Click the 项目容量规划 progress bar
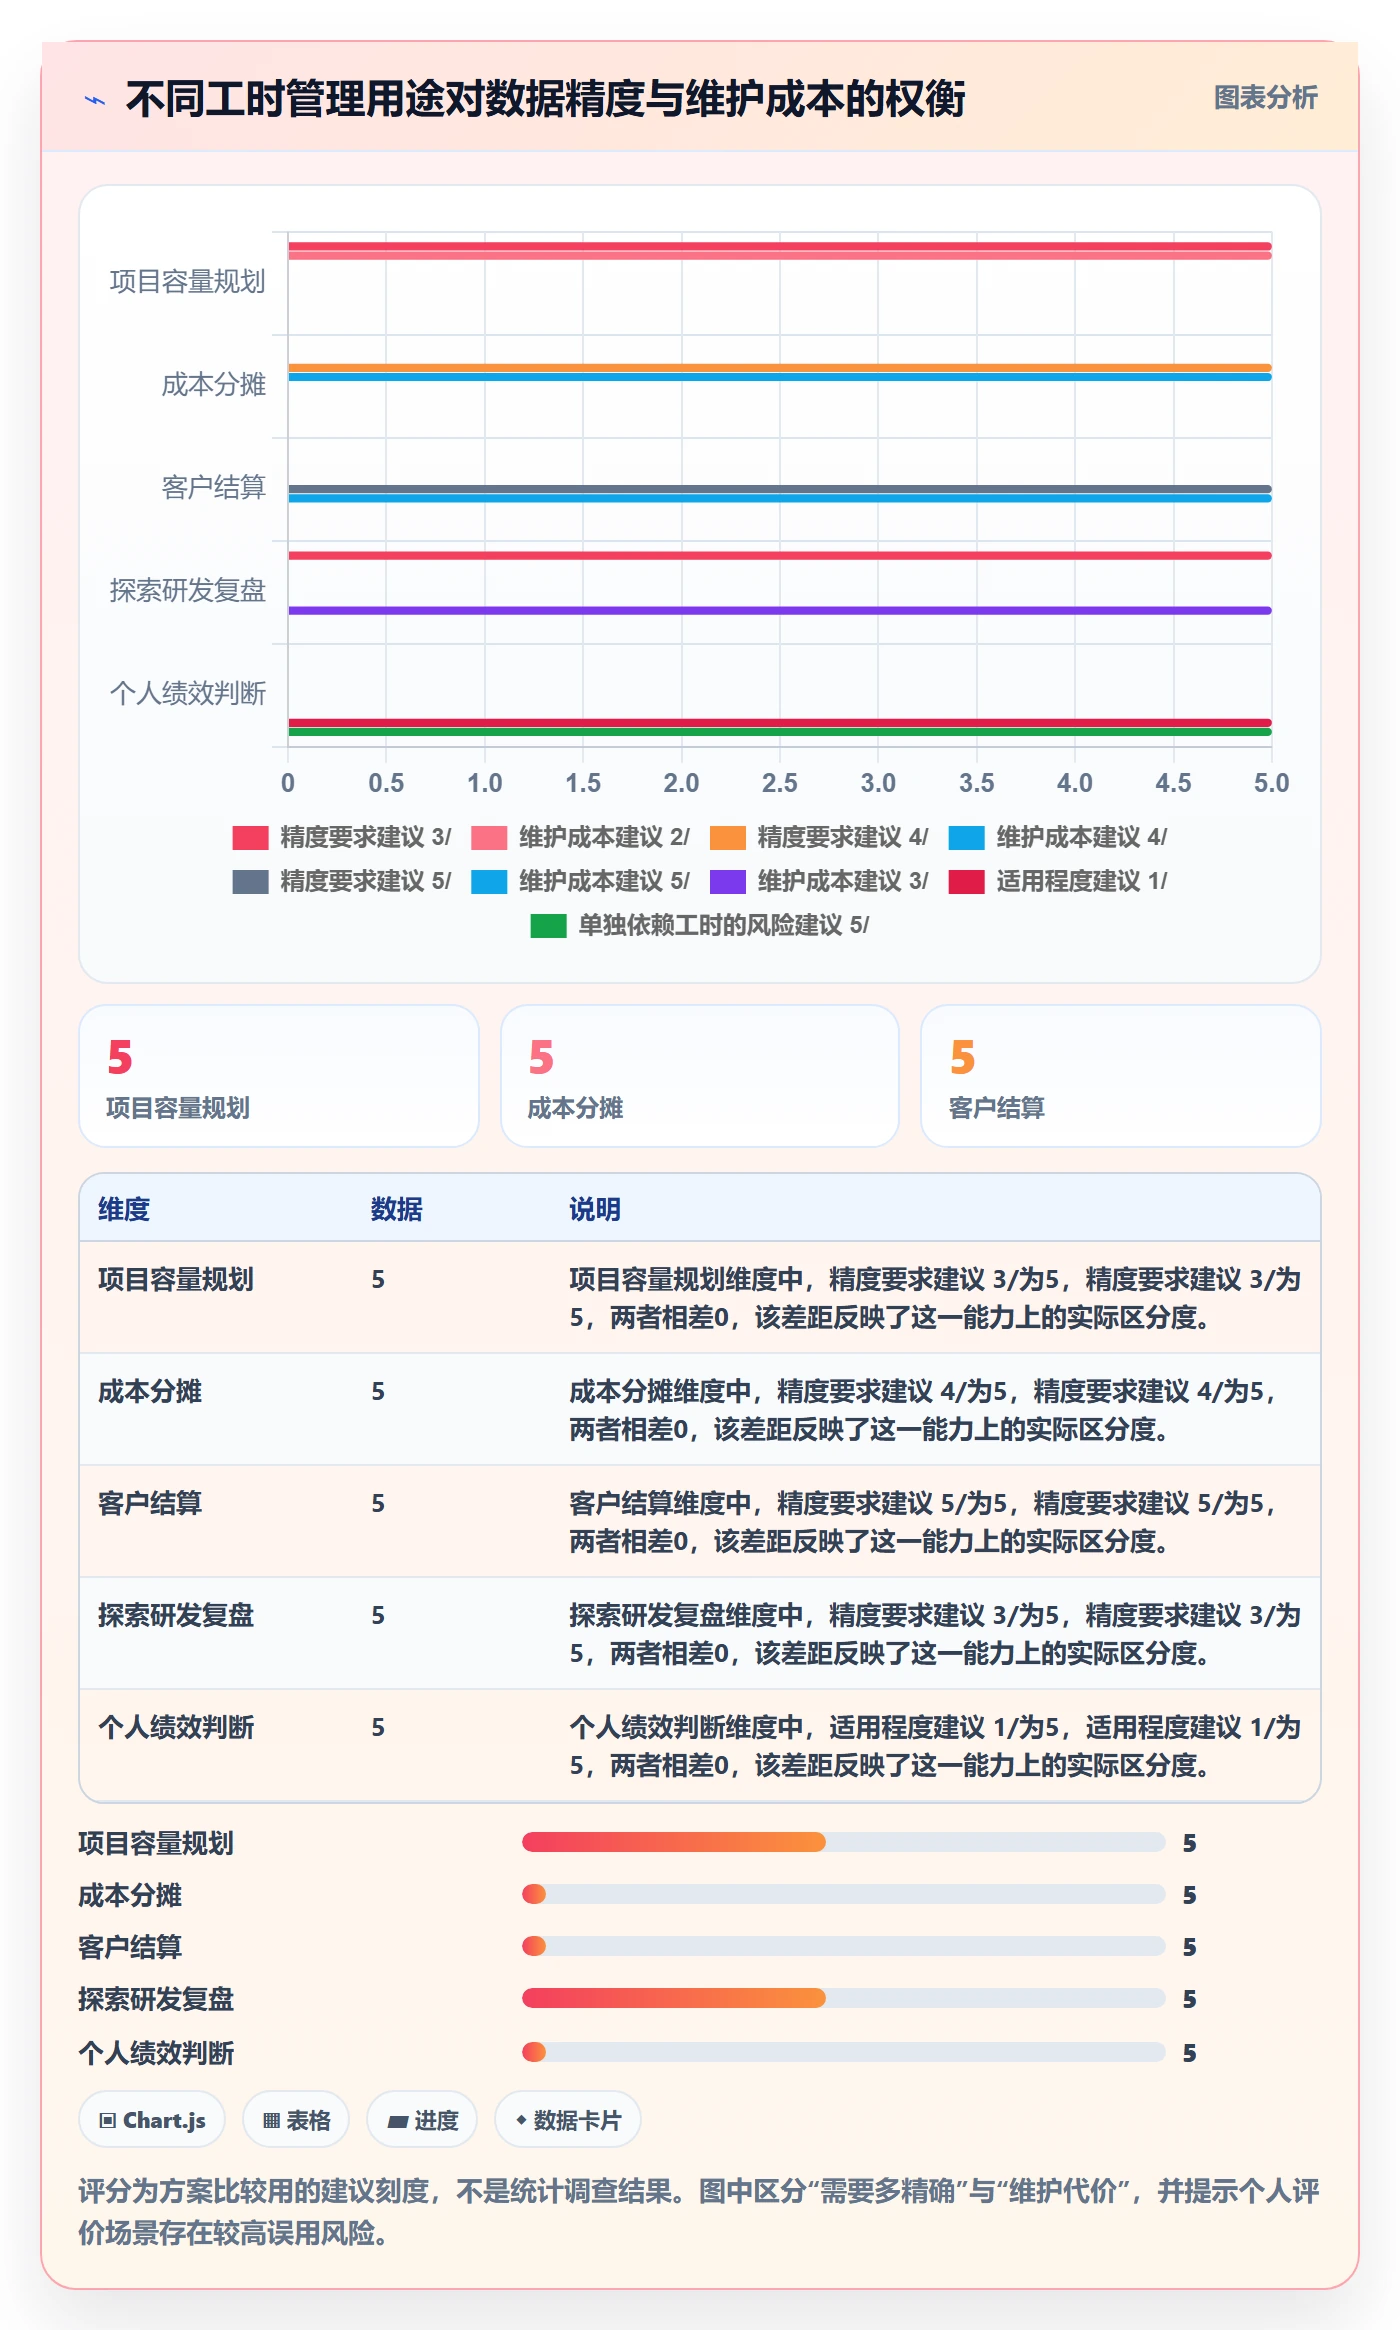Viewport: 1400px width, 2330px height. click(844, 1842)
